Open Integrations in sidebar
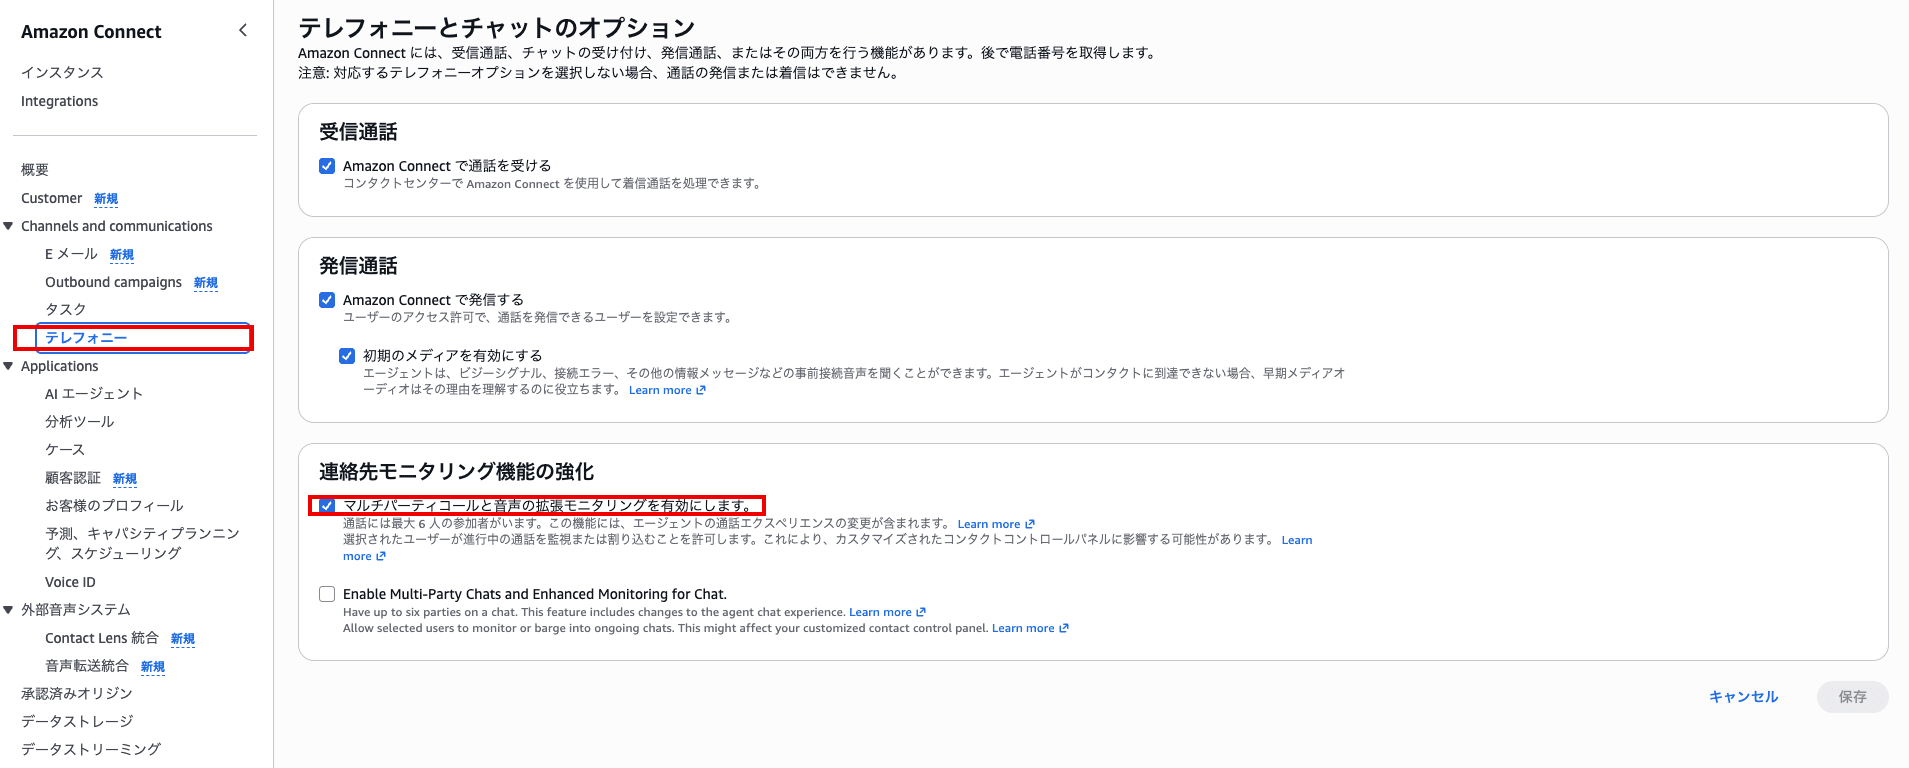Screen dimensions: 1909x768 (x=59, y=101)
